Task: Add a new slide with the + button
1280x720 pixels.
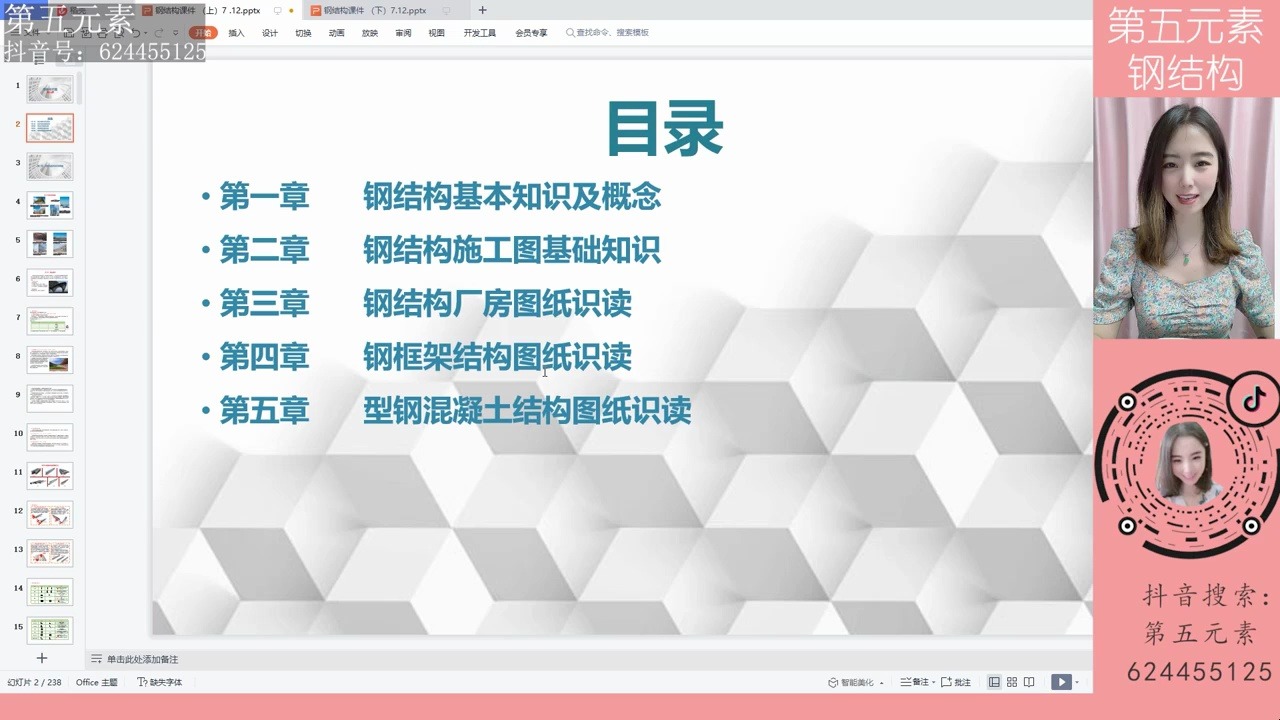Action: pos(41,658)
